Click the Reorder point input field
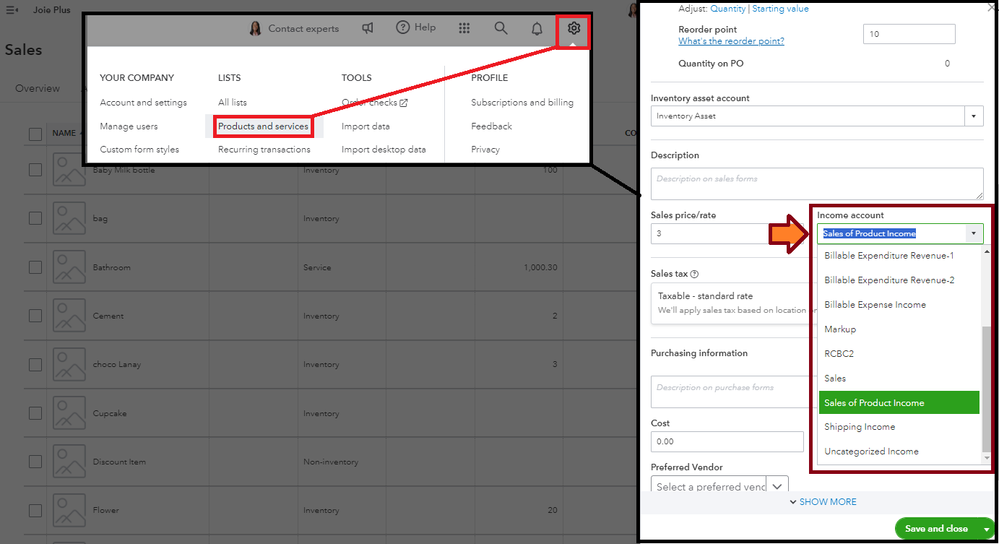Image resolution: width=999 pixels, height=544 pixels. (909, 34)
